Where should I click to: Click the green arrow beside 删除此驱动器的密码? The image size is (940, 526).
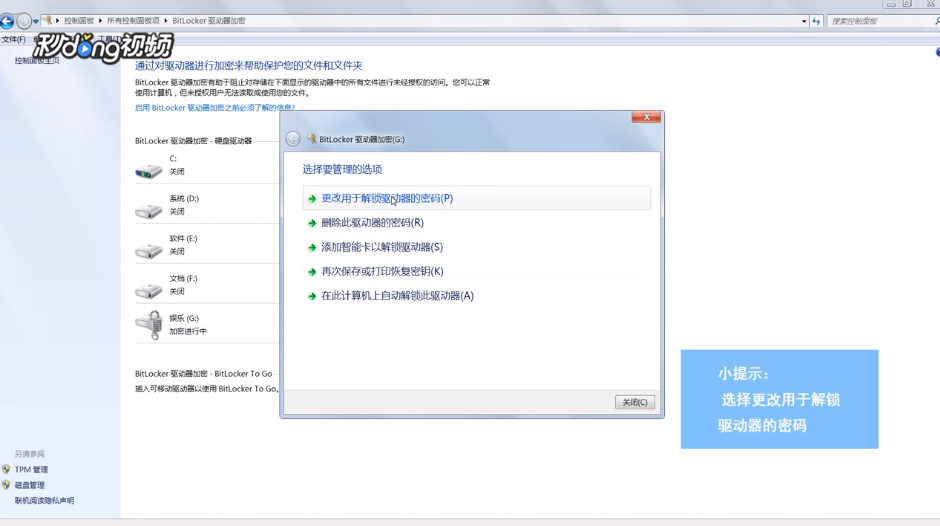click(x=312, y=223)
